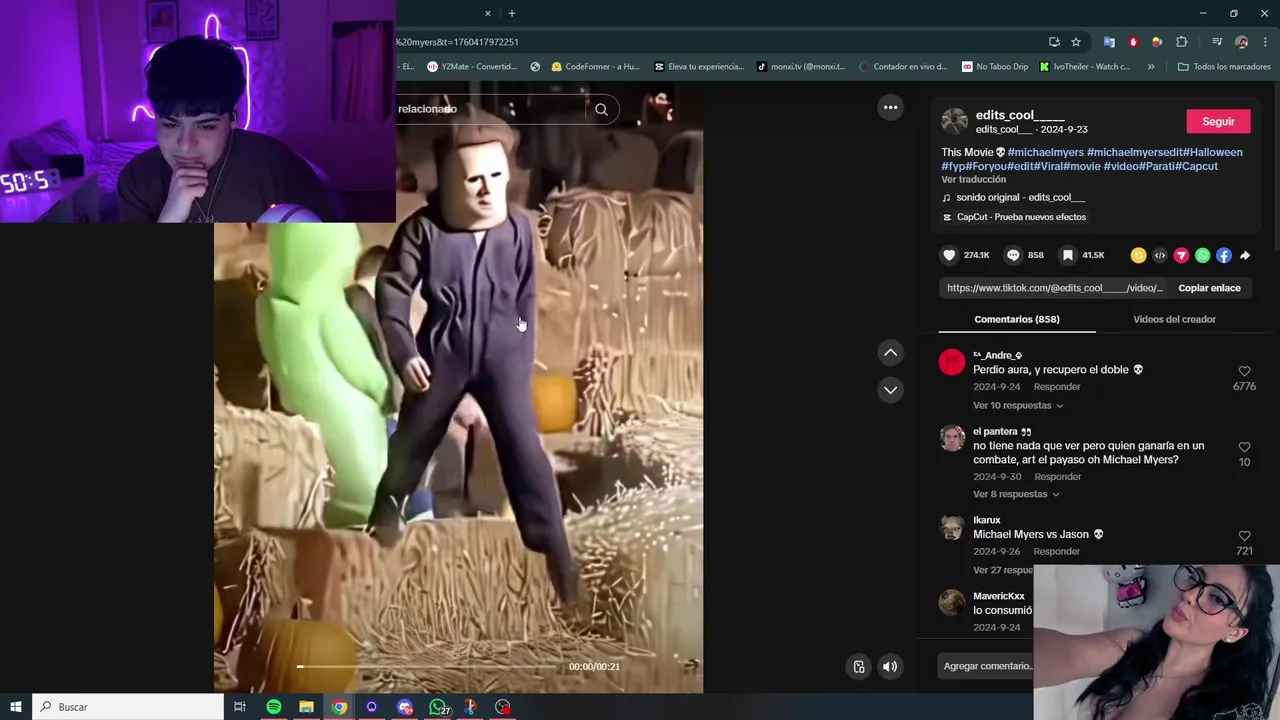Open the Contador en vivo bookmark

[902, 67]
